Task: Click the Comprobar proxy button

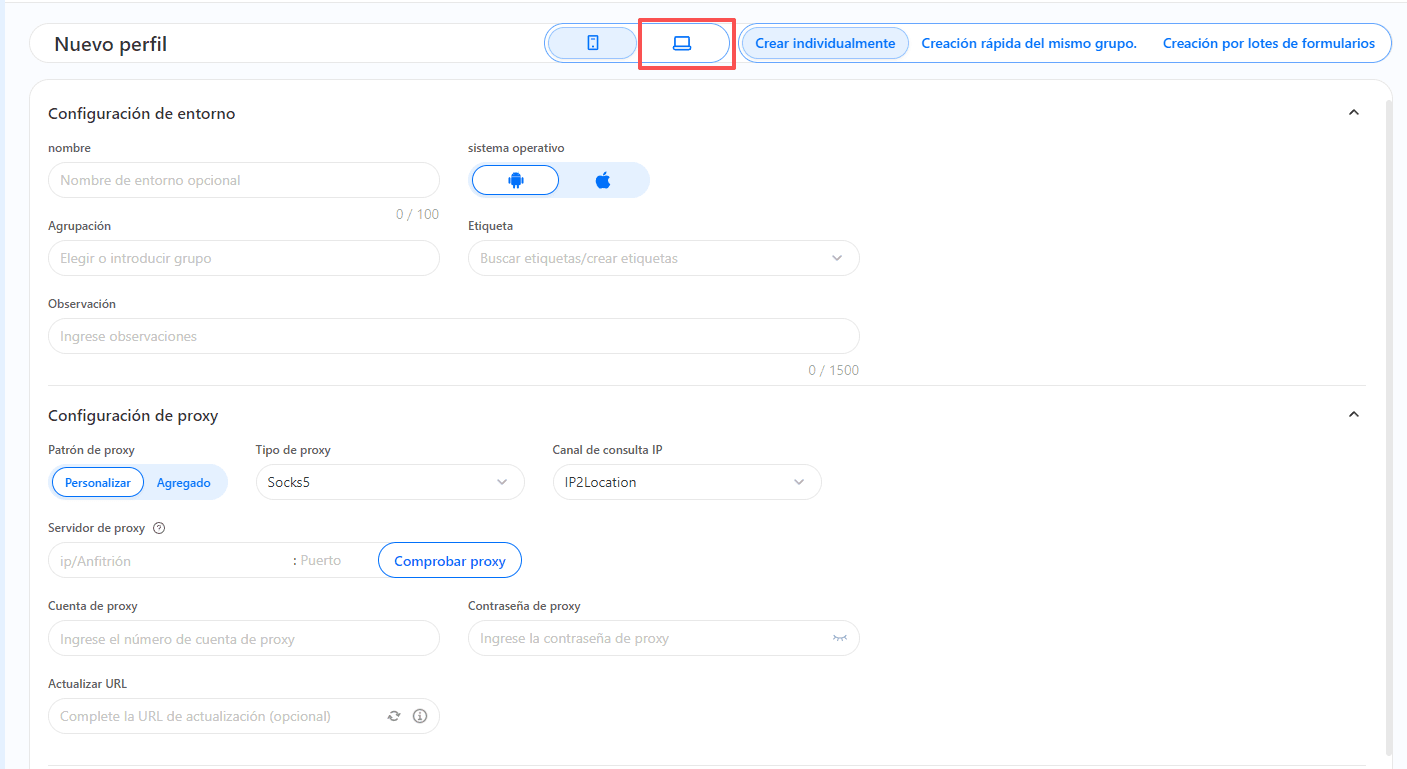Action: (x=450, y=561)
